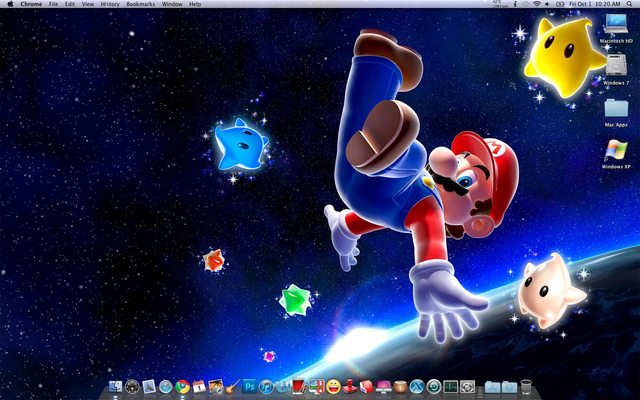Launch Photoshop from the dock
The image size is (640, 400).
[249, 386]
